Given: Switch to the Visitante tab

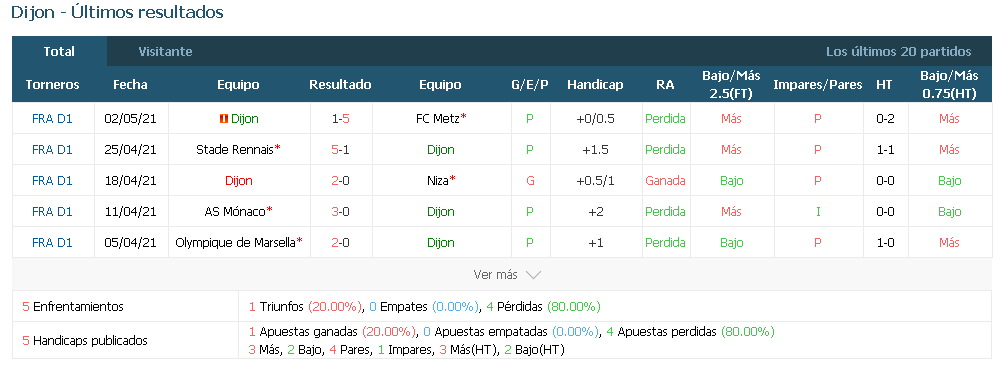Looking at the screenshot, I should tap(166, 52).
